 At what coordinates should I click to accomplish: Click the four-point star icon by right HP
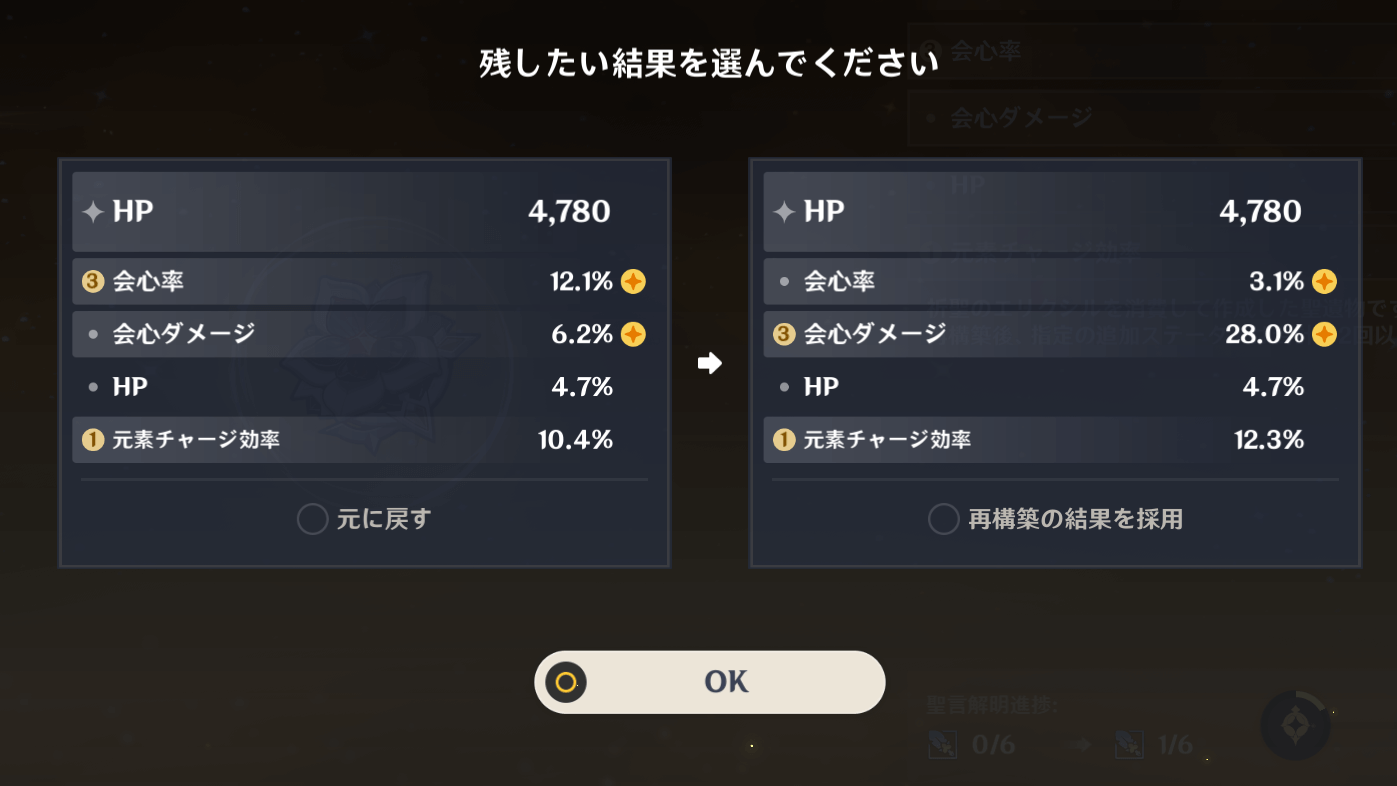(x=784, y=212)
